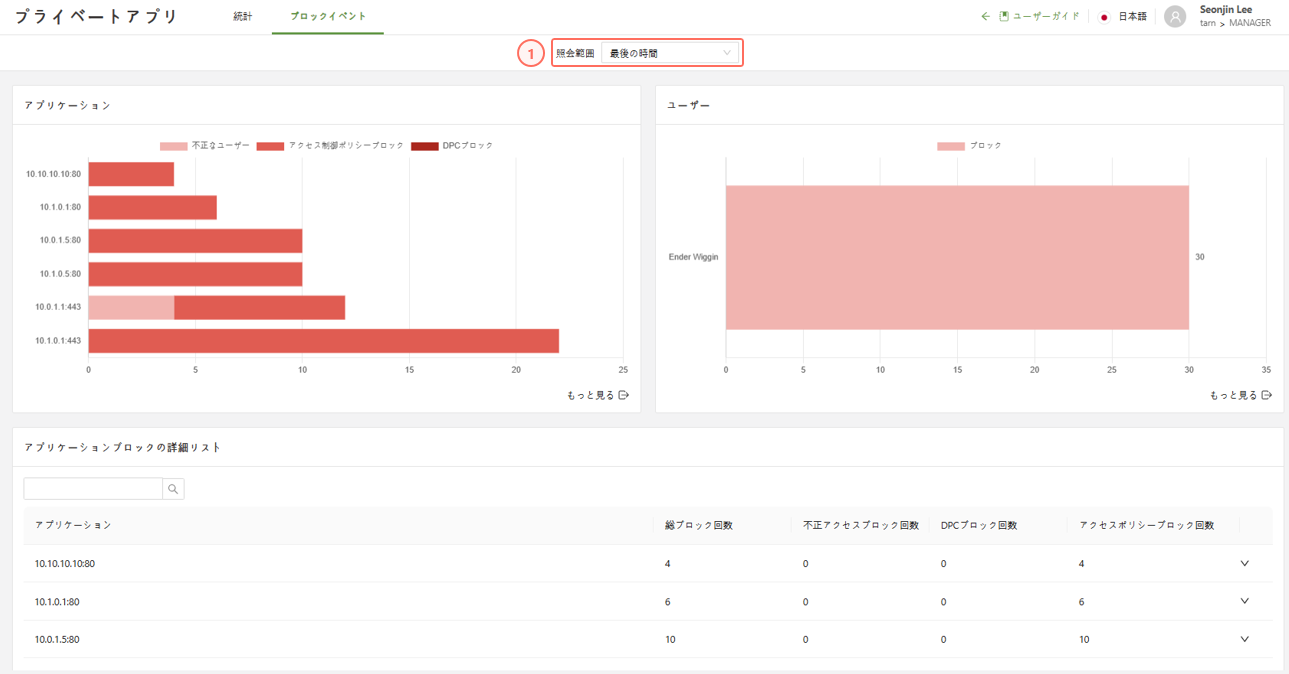Toggle DPCブロック legend series
The height and width of the screenshot is (674, 1289).
(452, 146)
